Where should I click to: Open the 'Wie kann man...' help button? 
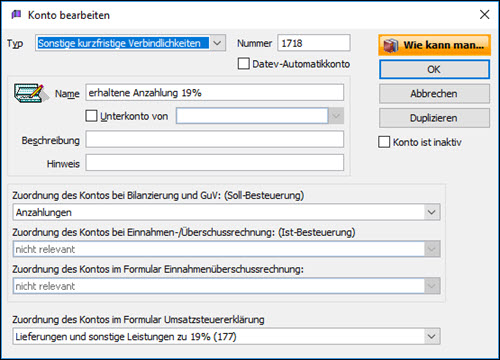click(x=434, y=45)
